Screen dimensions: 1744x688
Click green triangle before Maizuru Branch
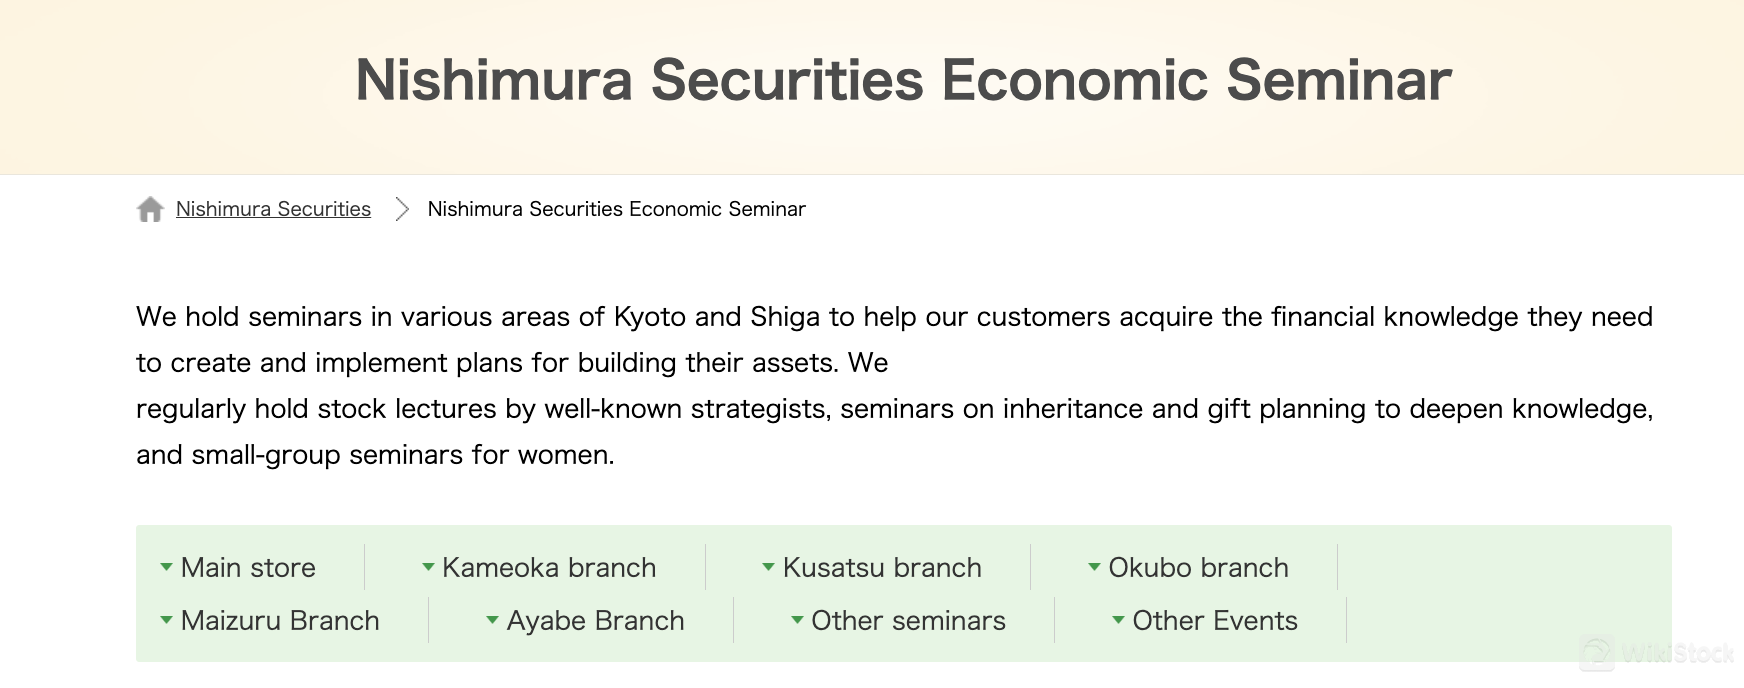pos(166,620)
